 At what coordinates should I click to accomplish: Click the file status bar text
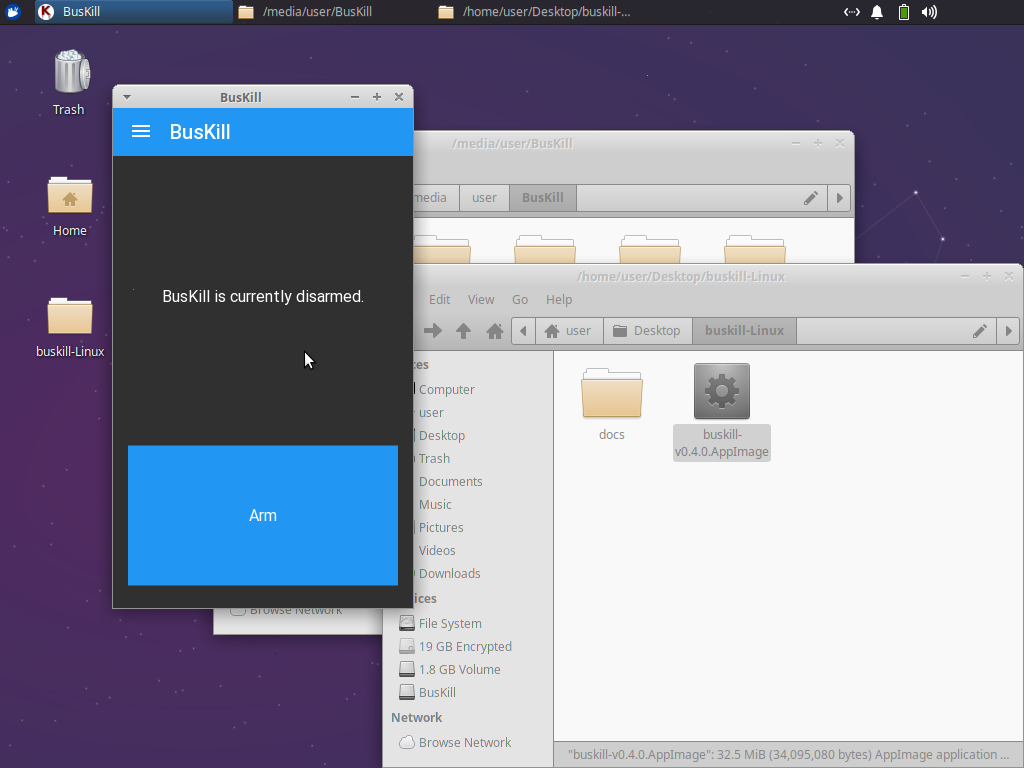click(x=788, y=754)
